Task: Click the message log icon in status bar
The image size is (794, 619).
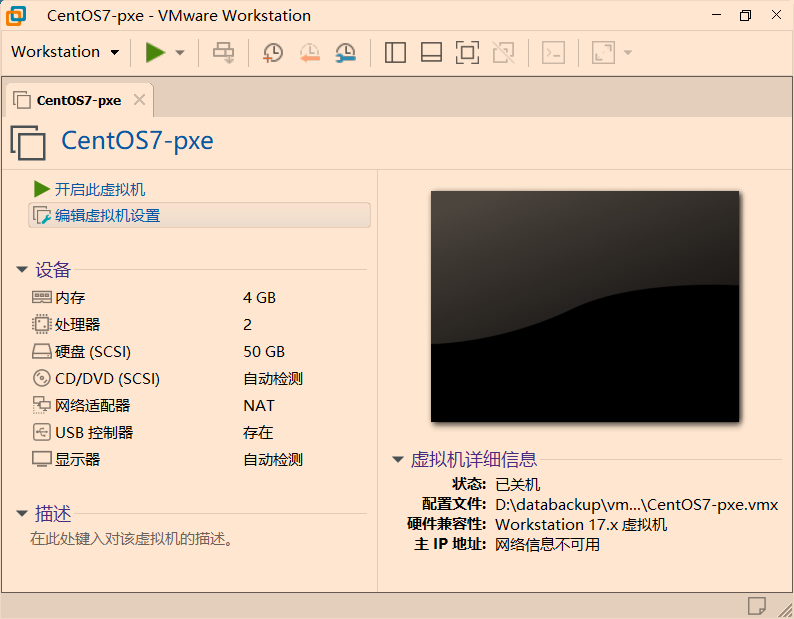Action: click(x=757, y=606)
